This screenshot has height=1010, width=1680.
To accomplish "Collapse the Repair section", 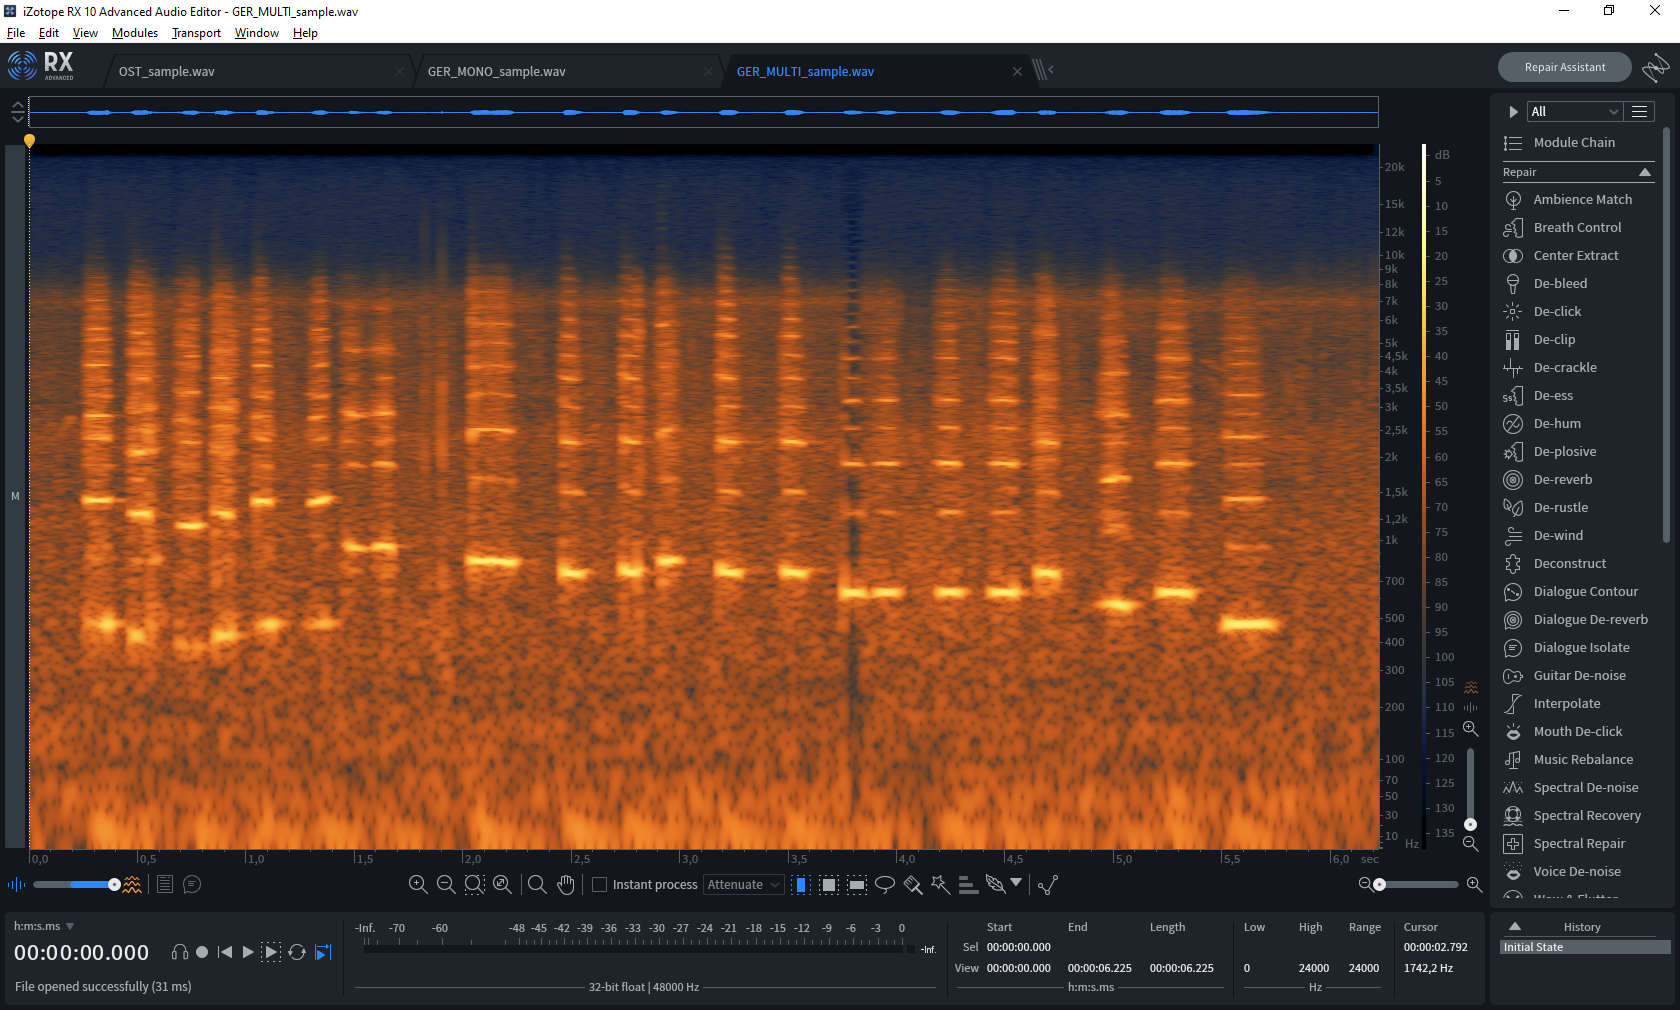I will 1645,172.
